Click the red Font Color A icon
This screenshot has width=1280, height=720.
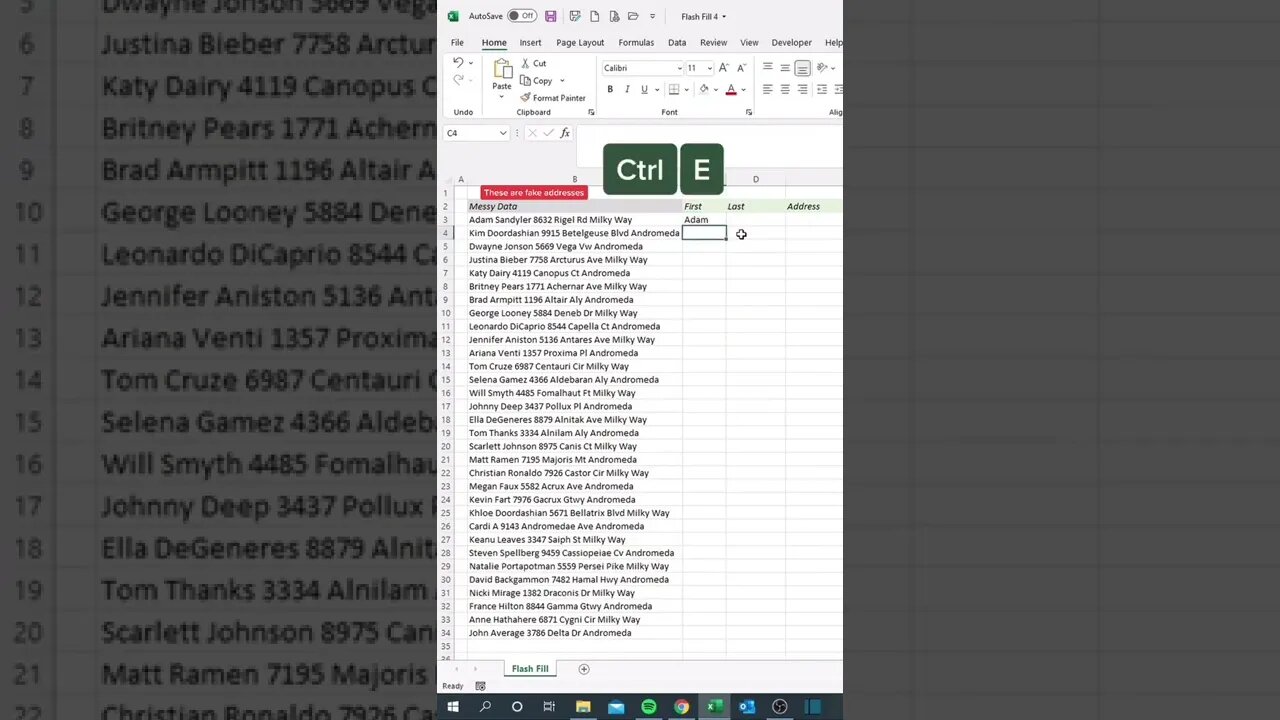click(731, 90)
